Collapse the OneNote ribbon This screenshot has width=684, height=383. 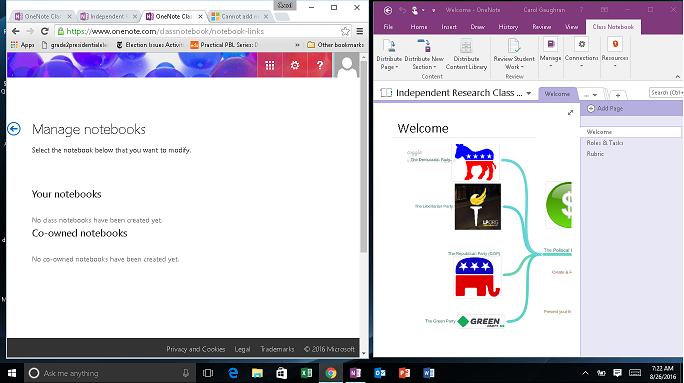click(x=677, y=77)
